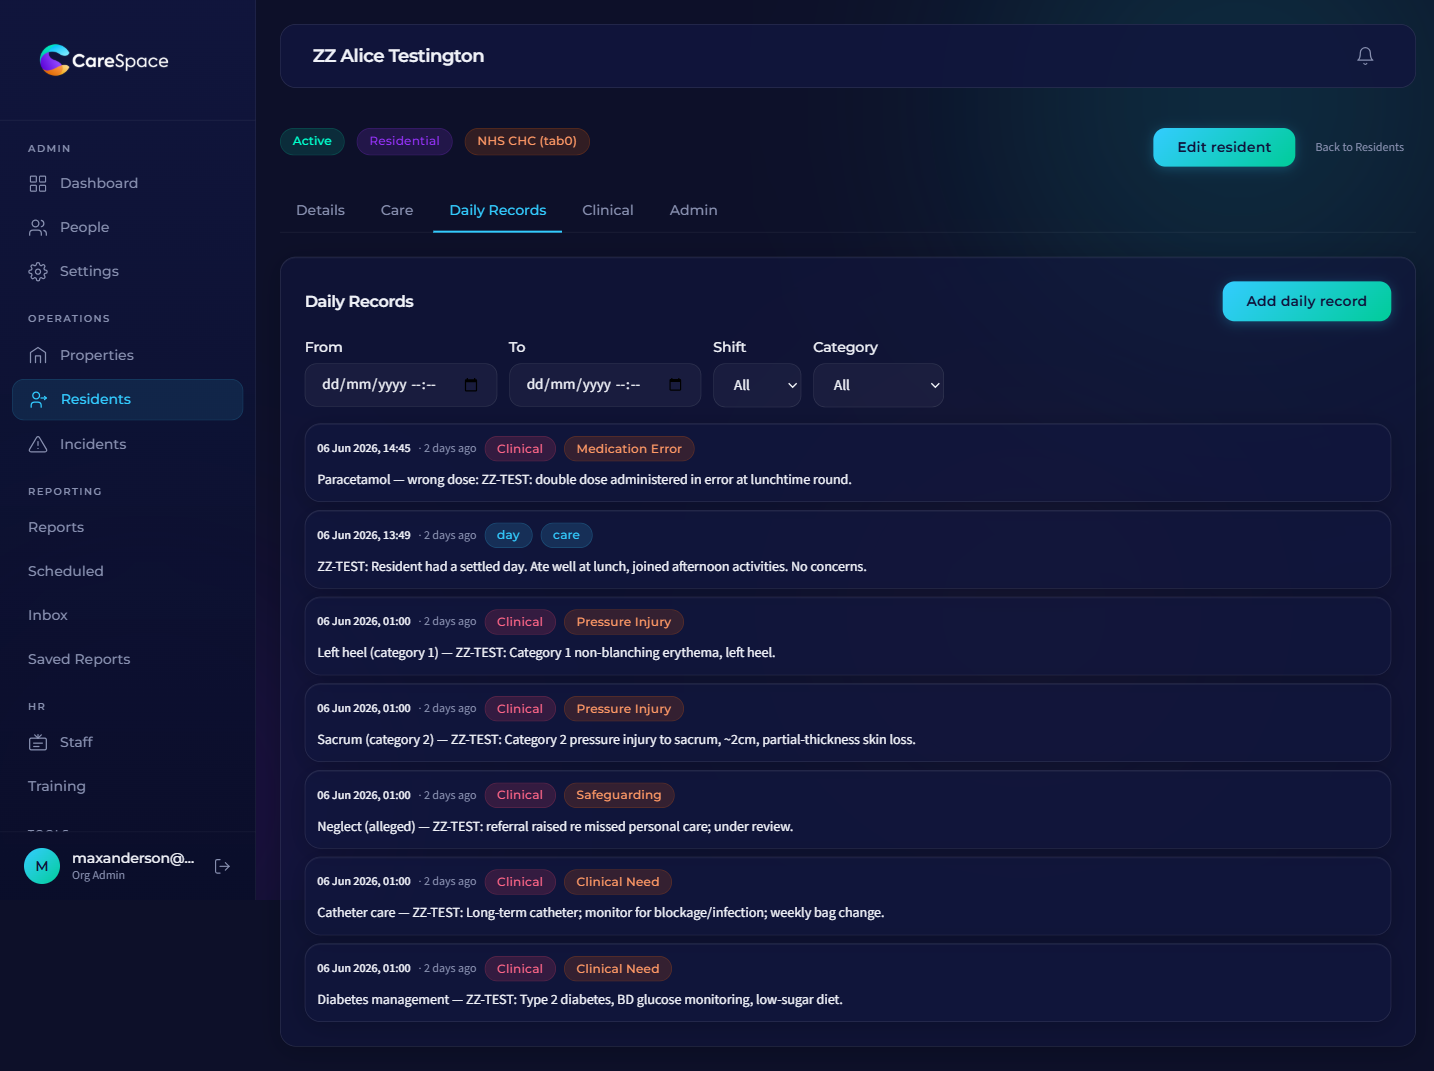Click Clinical Need tag on Catheter care record

(x=618, y=882)
